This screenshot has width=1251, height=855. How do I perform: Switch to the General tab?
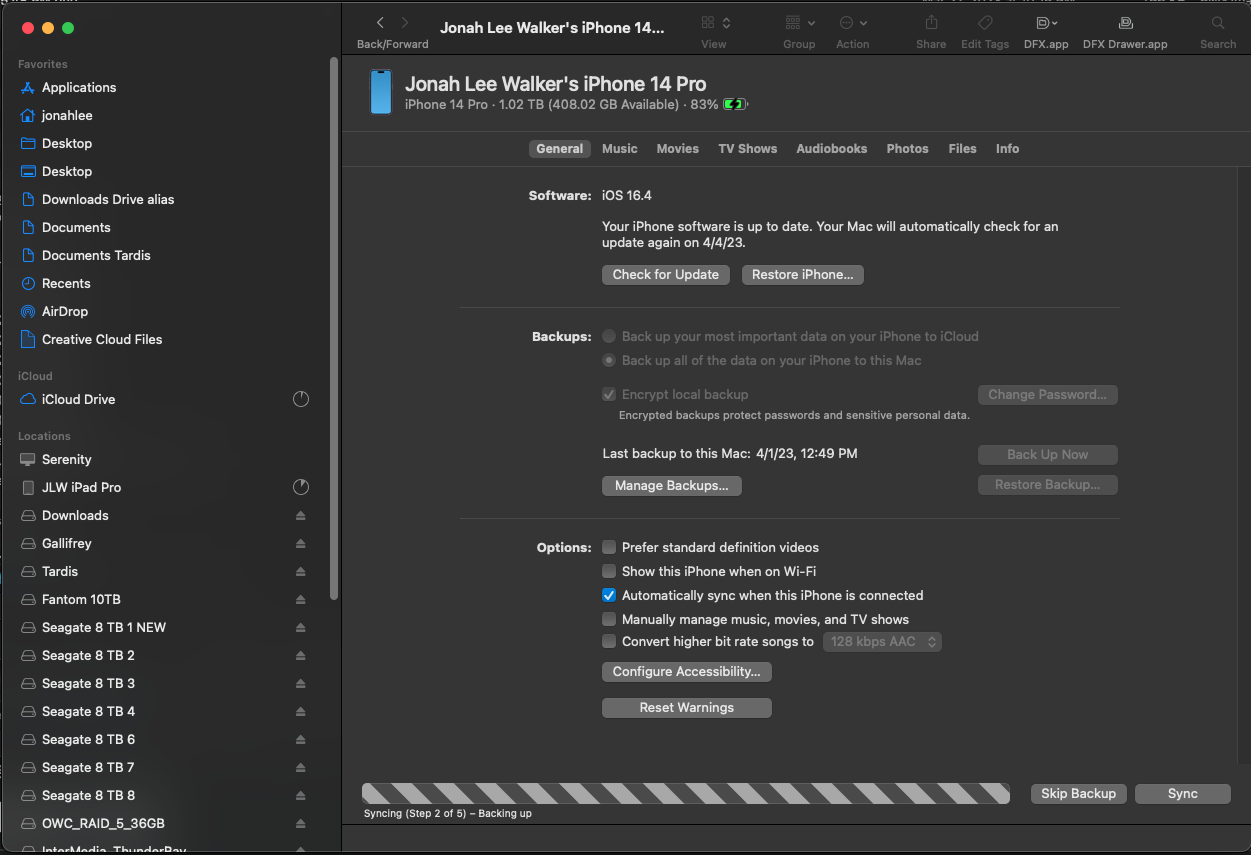point(559,149)
